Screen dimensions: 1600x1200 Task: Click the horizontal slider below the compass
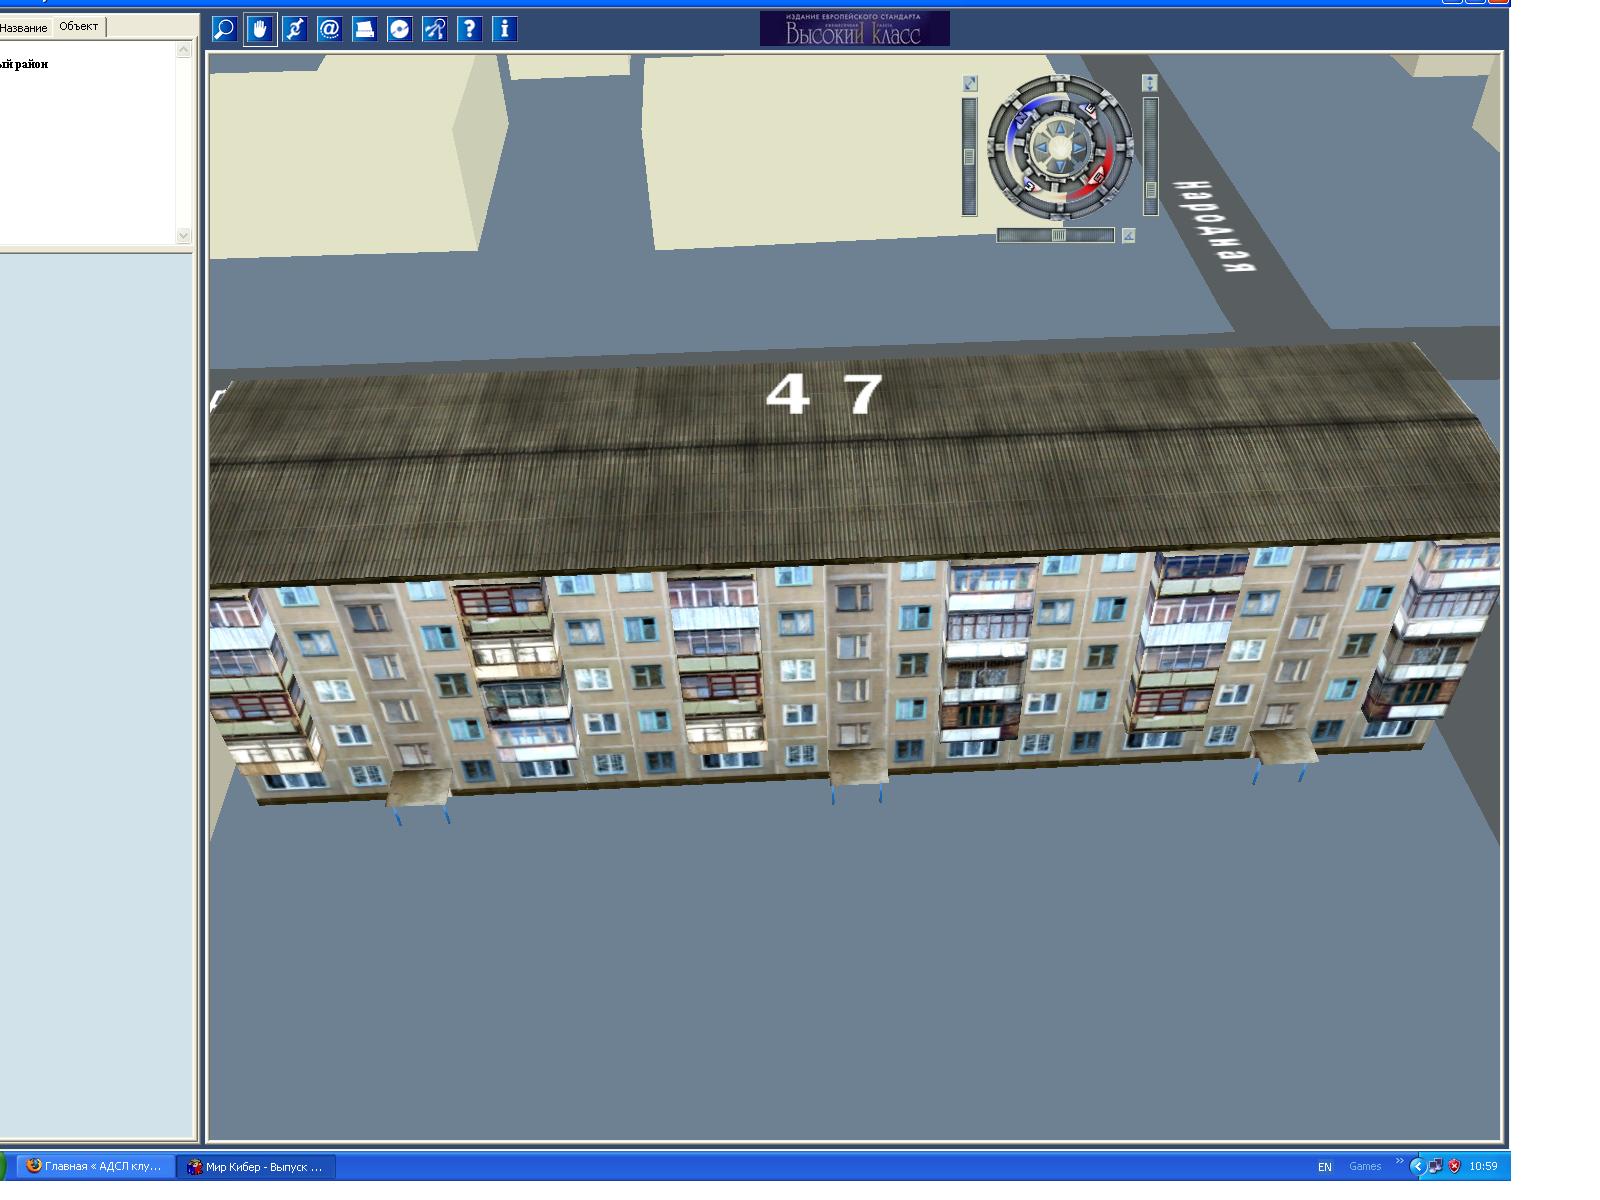point(1055,235)
